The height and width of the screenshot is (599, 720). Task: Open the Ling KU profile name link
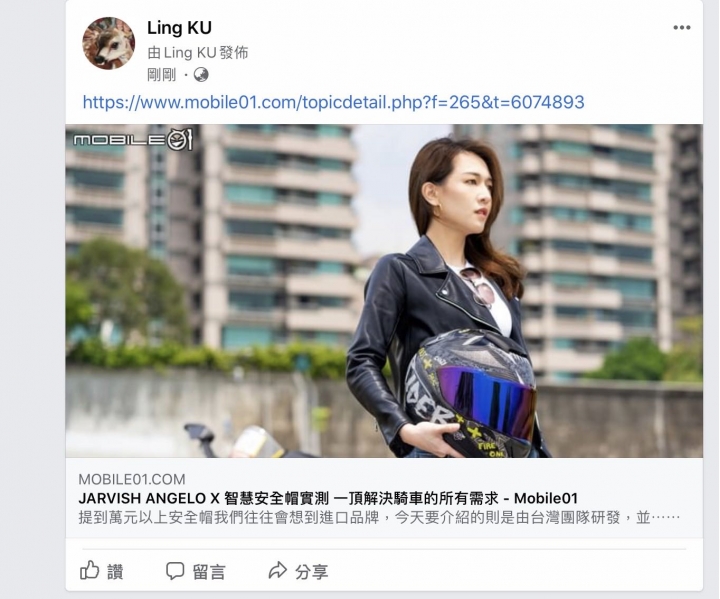point(179,28)
